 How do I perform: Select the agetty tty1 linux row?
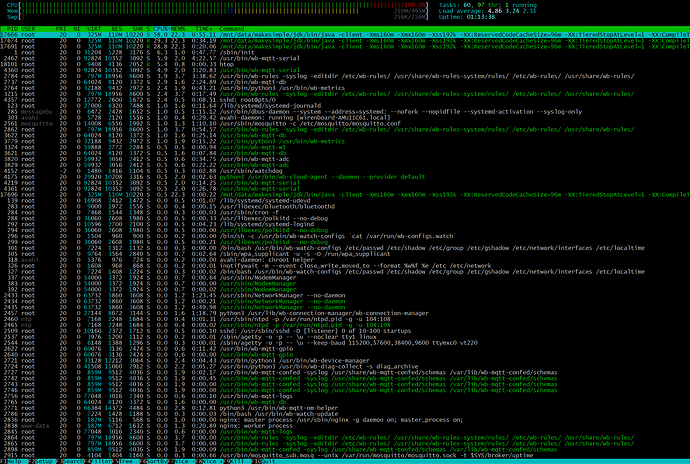click(x=345, y=337)
